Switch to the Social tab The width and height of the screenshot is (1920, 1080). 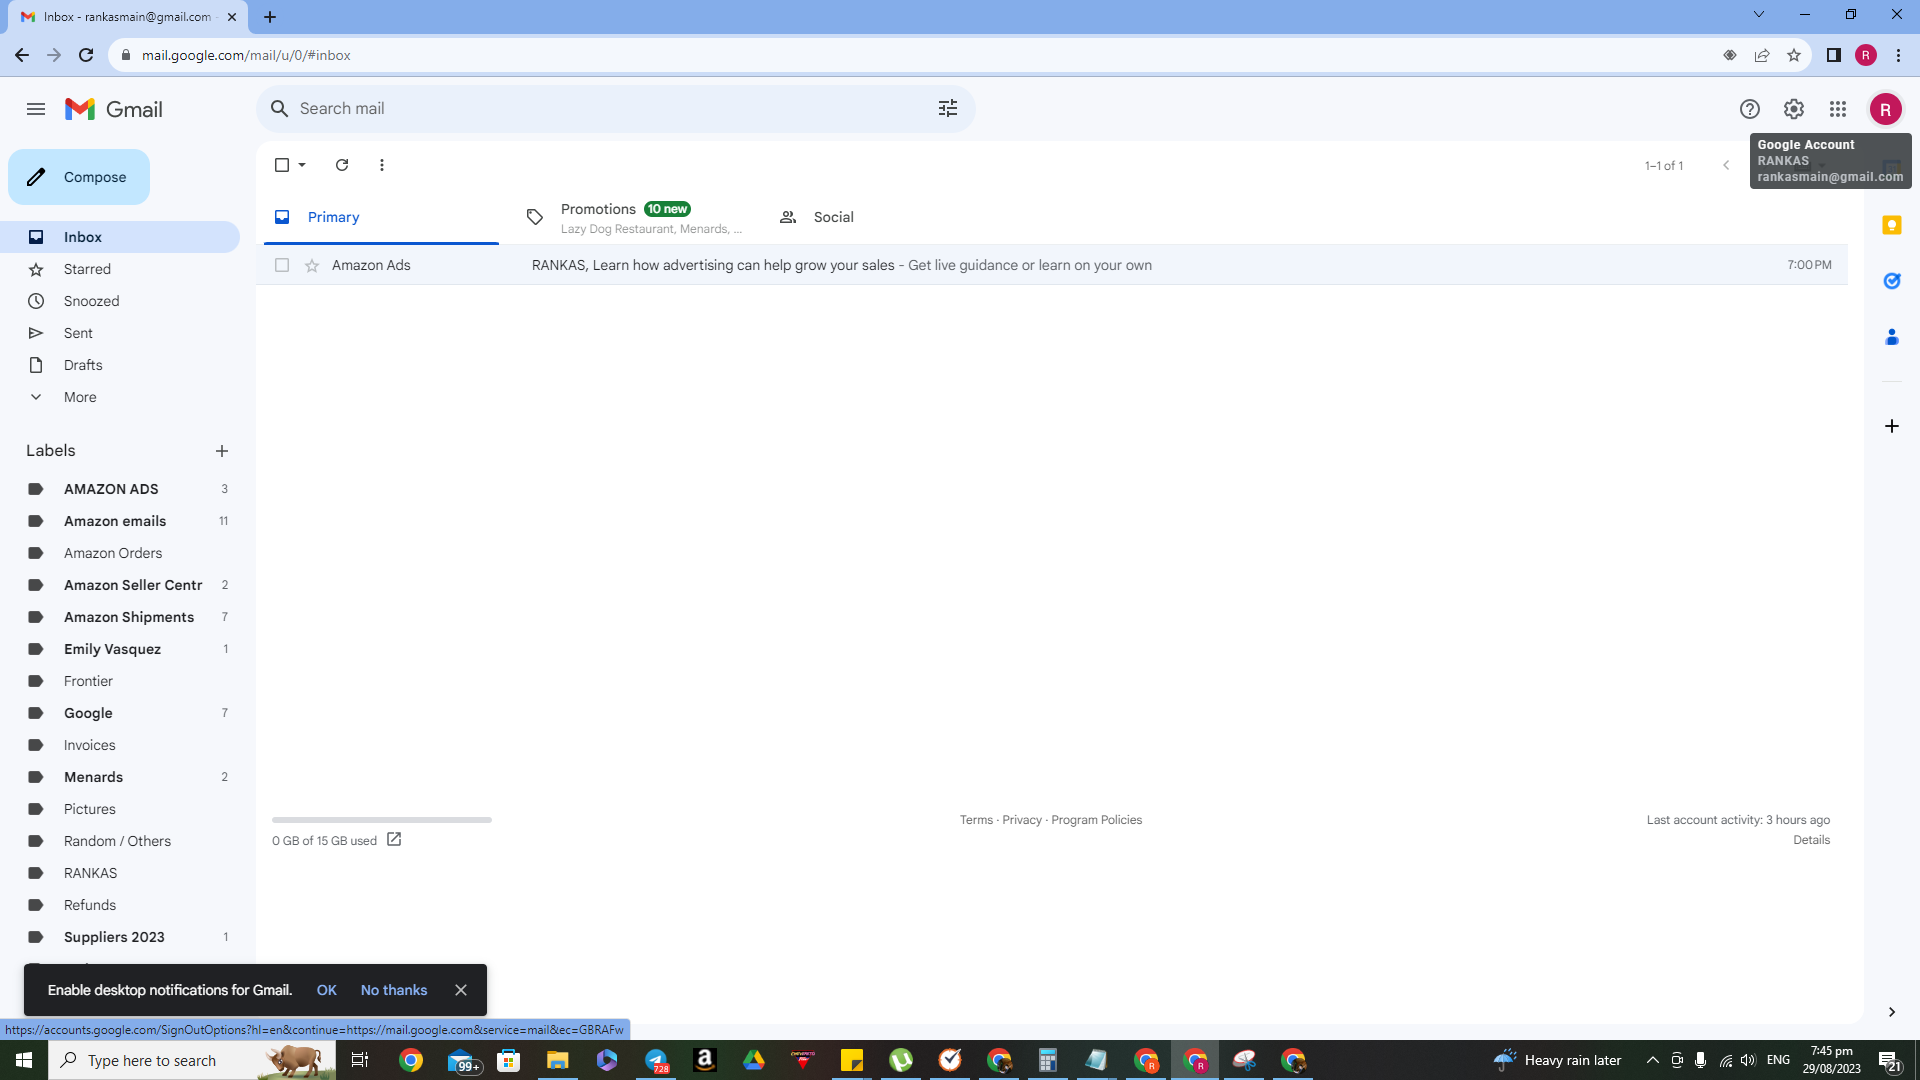pos(887,217)
